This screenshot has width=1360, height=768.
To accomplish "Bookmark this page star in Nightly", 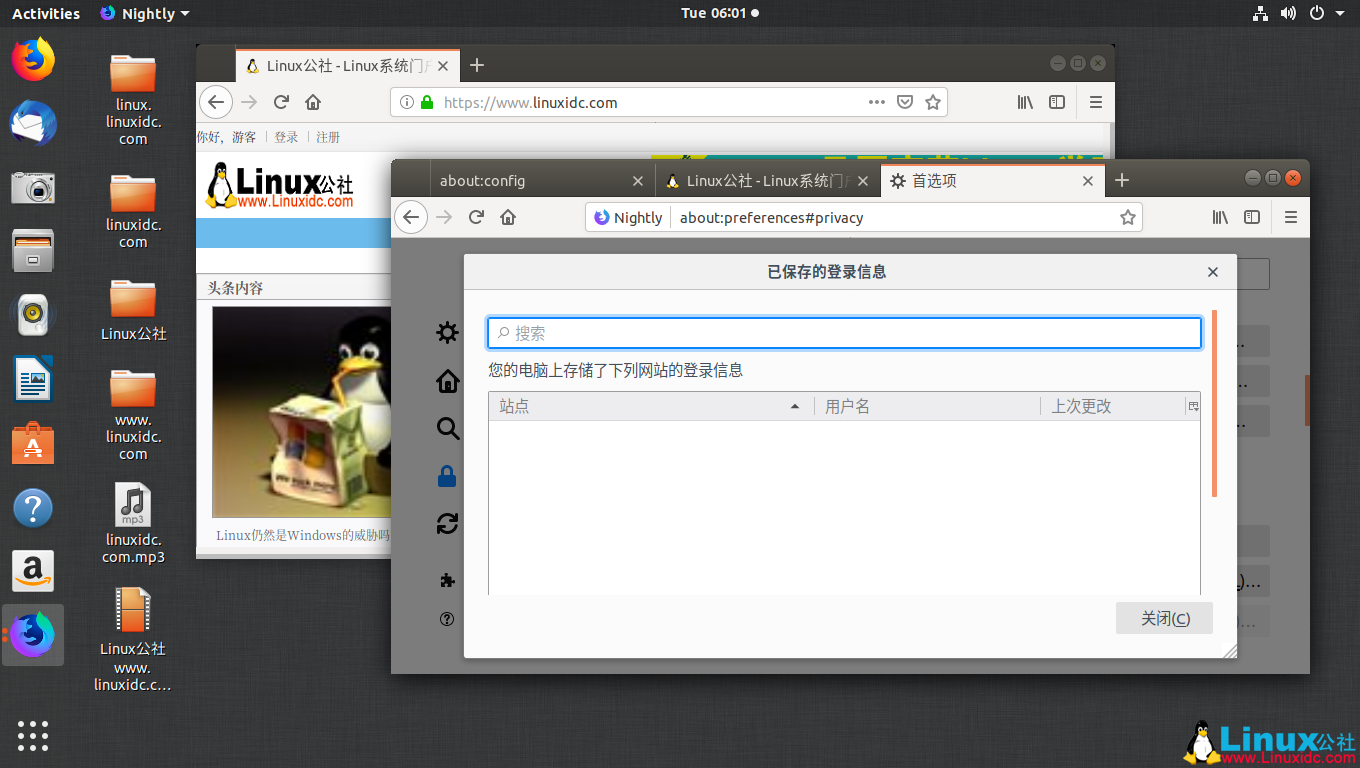I will [1127, 217].
